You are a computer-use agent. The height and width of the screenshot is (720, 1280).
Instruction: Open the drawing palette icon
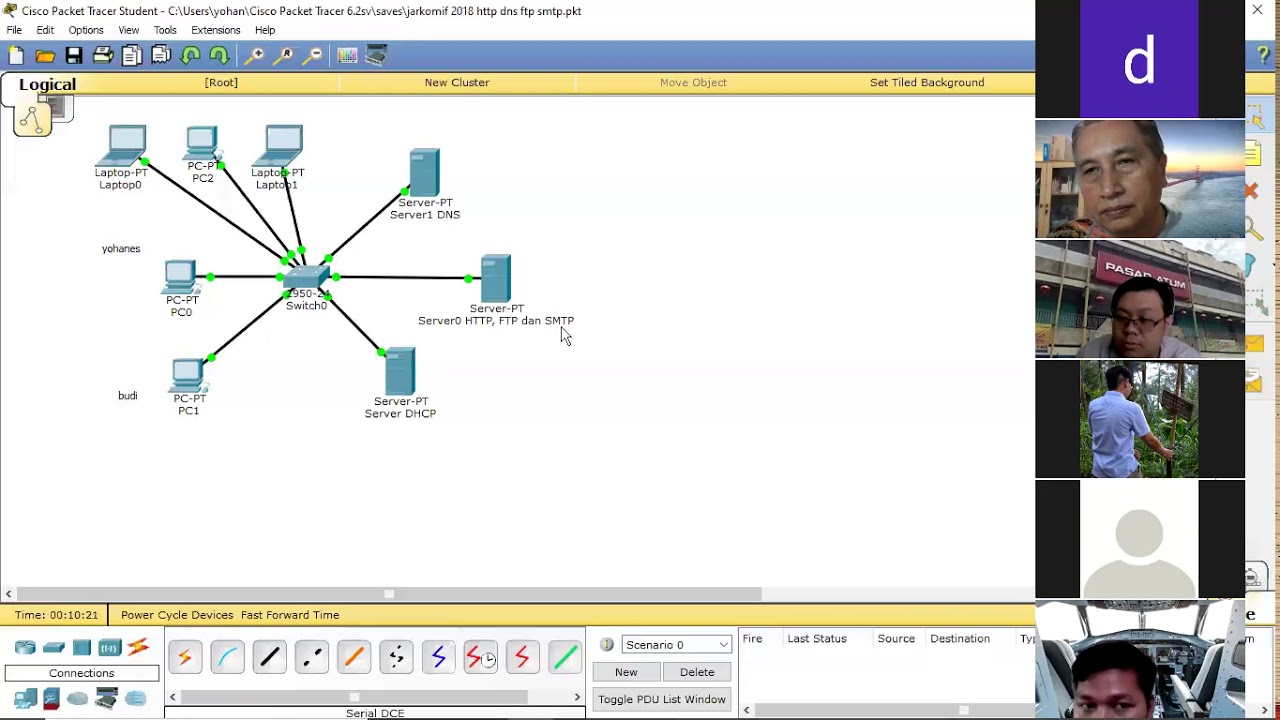(347, 56)
